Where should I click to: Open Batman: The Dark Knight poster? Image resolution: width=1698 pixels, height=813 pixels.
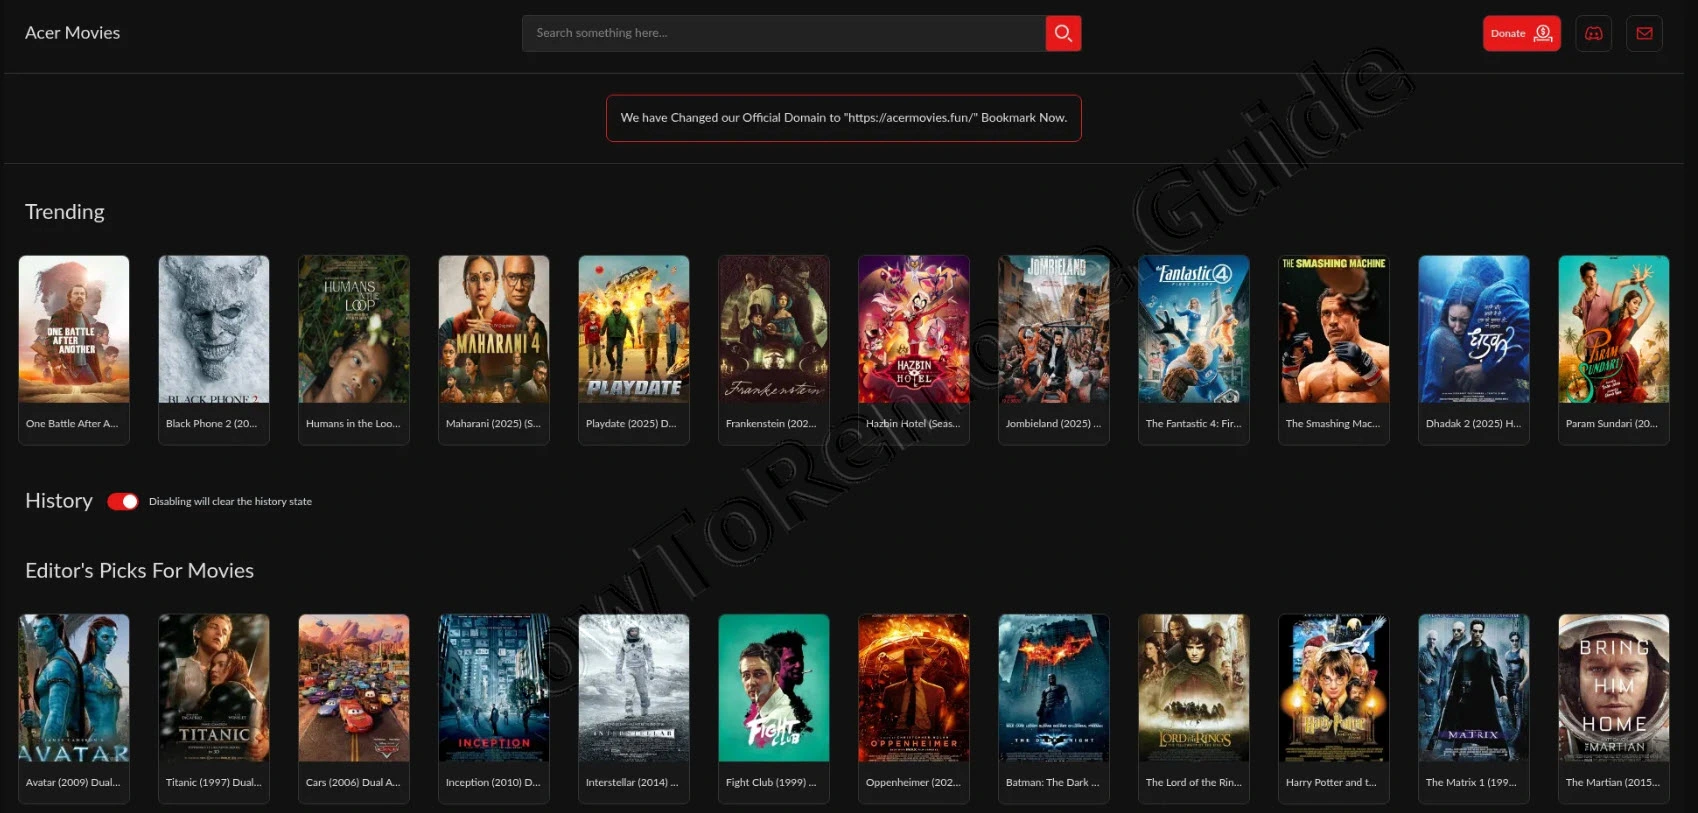point(1054,688)
